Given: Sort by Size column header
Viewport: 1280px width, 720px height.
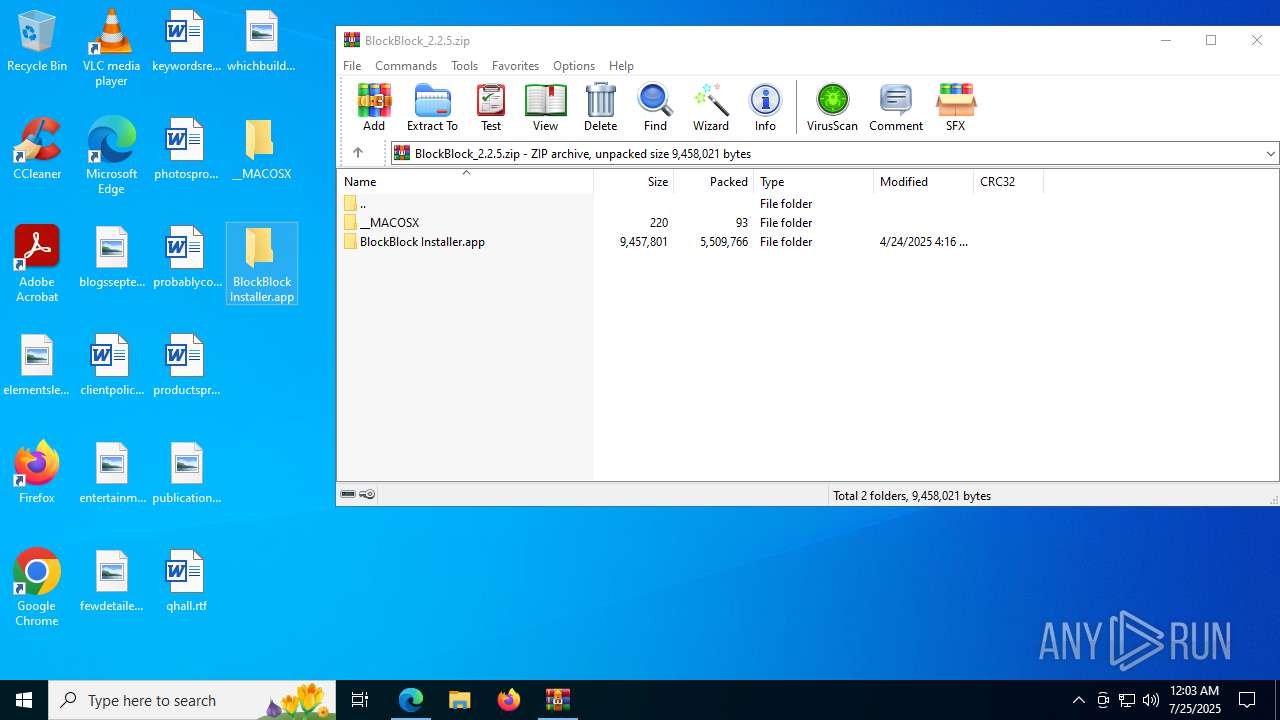Looking at the screenshot, I should 634,182.
